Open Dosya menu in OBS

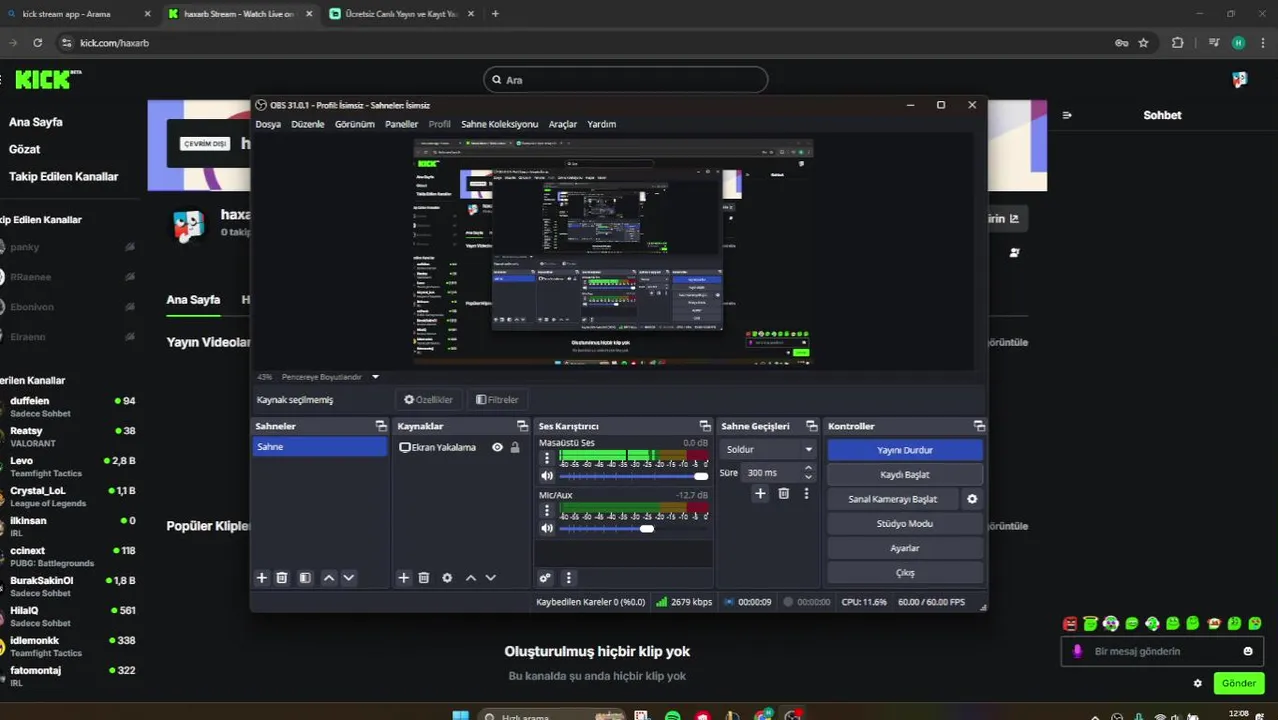coord(268,124)
